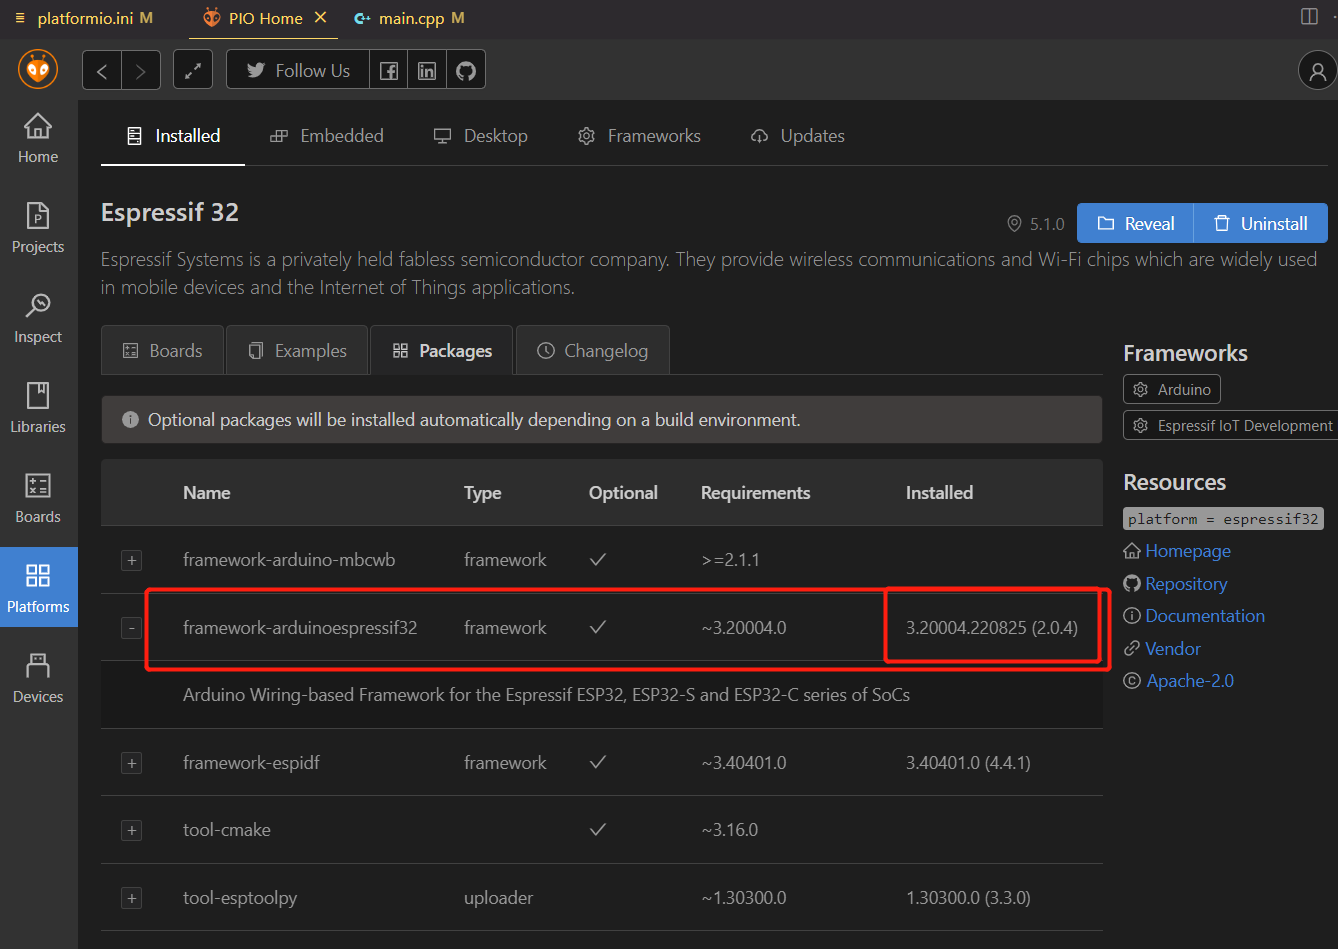The image size is (1338, 949).
Task: Open the Documentation link
Action: (1205, 616)
